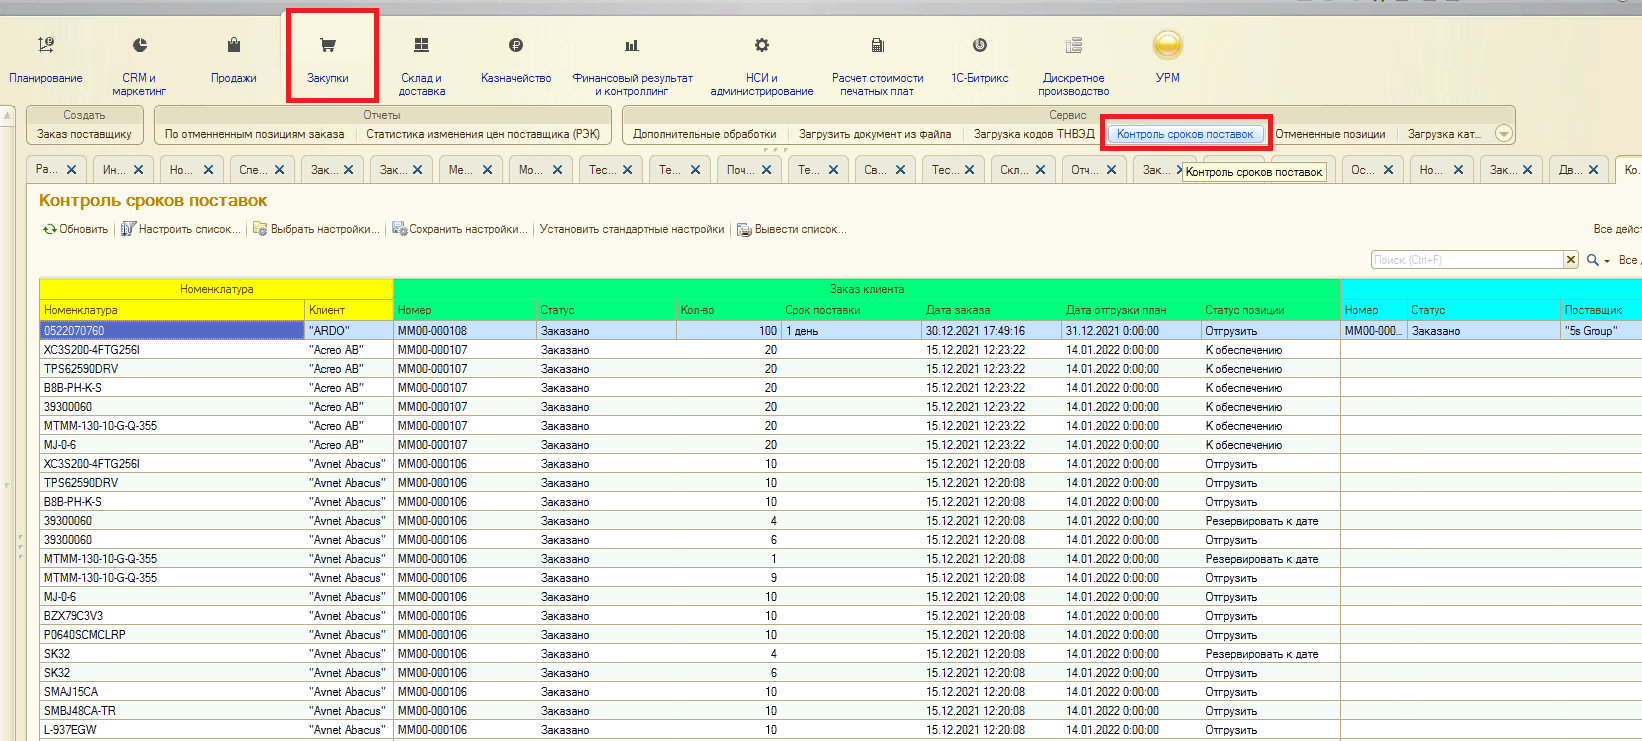Switch to the 'Скл...' tab
Screen dimensions: 1642x741
pos(1013,170)
